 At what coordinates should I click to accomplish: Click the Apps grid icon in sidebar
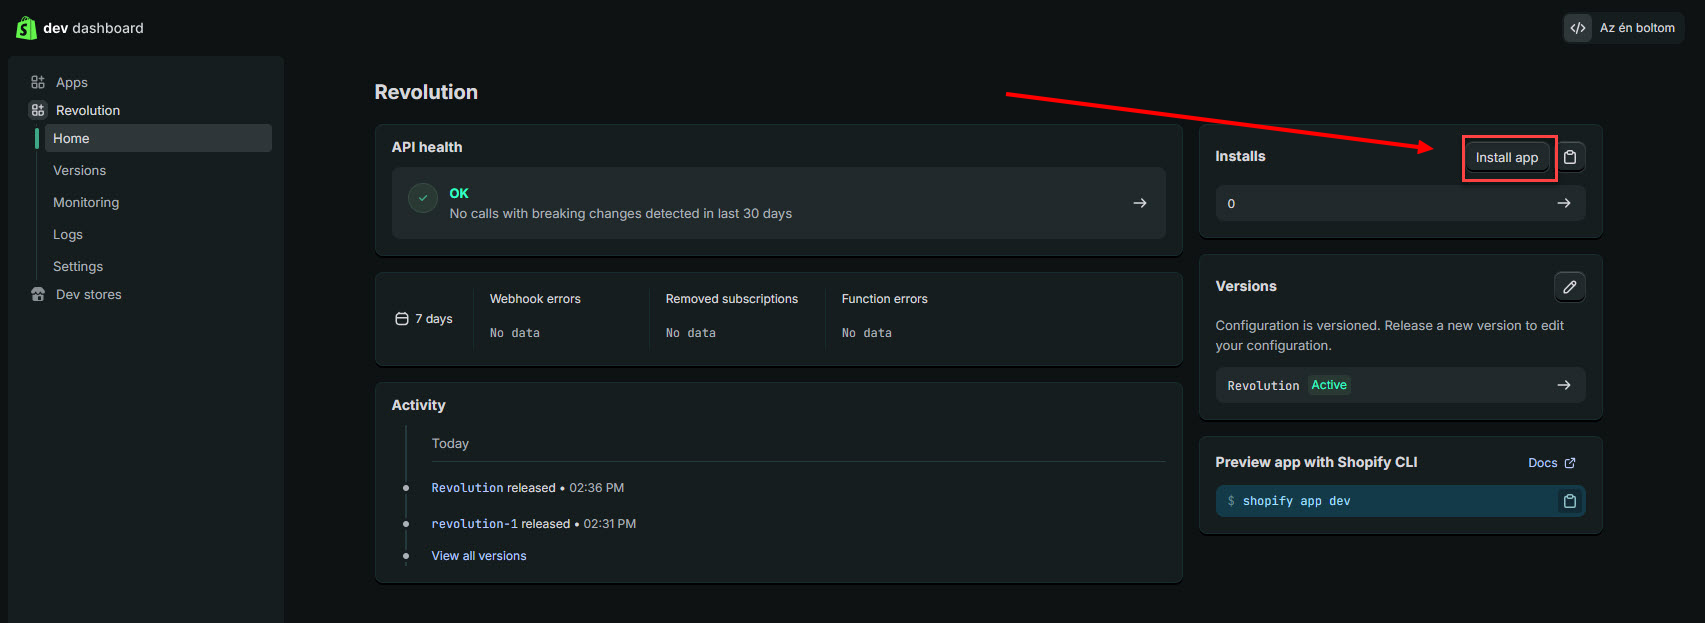38,82
